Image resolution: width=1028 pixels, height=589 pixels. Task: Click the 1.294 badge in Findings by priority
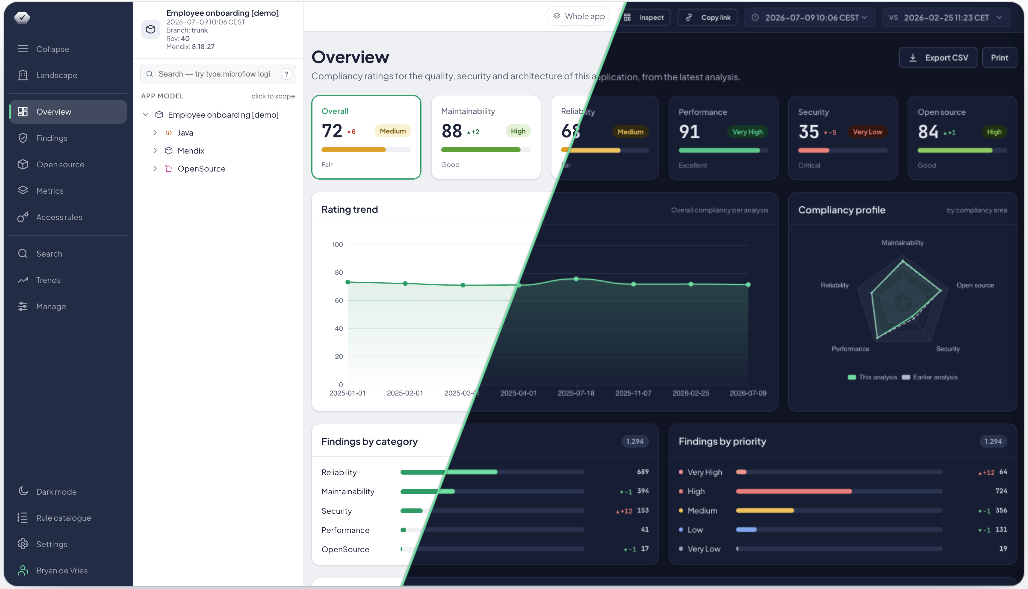[993, 441]
